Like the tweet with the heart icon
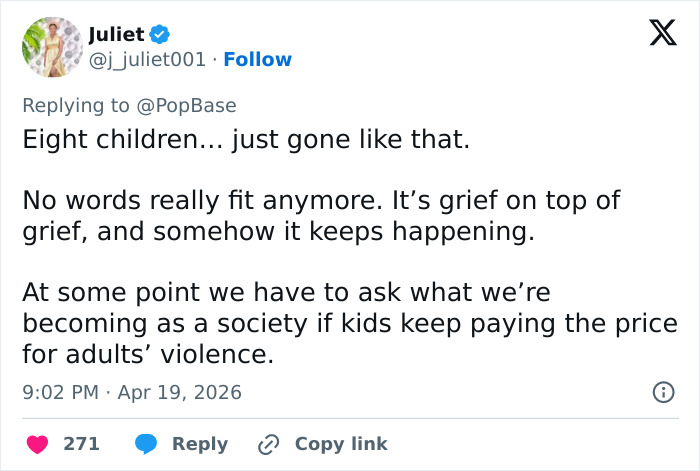Viewport: 700px width, 471px height. pos(37,444)
